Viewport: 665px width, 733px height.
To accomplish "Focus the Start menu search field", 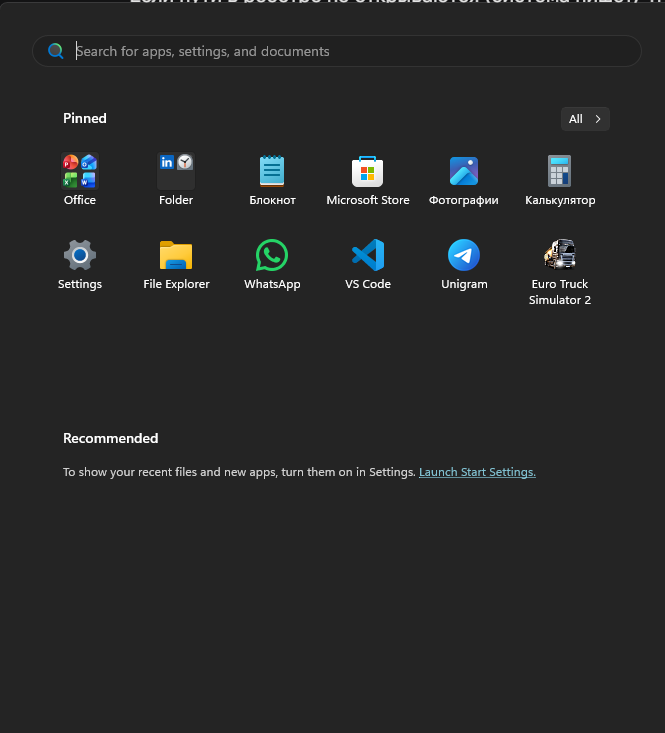I will pos(336,51).
